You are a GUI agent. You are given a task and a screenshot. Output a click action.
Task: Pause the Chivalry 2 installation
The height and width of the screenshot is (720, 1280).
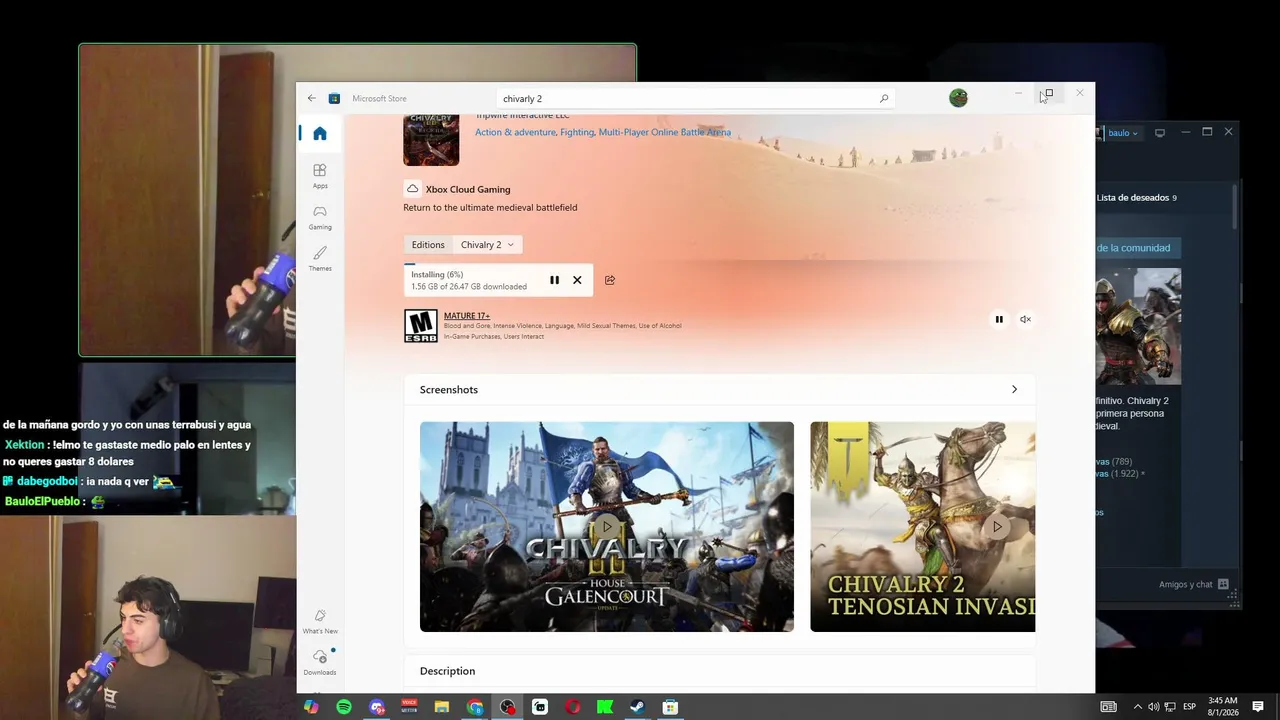point(554,280)
